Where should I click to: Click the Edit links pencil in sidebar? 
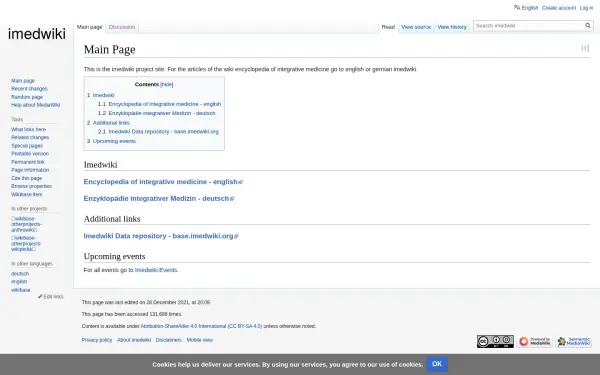pos(51,297)
